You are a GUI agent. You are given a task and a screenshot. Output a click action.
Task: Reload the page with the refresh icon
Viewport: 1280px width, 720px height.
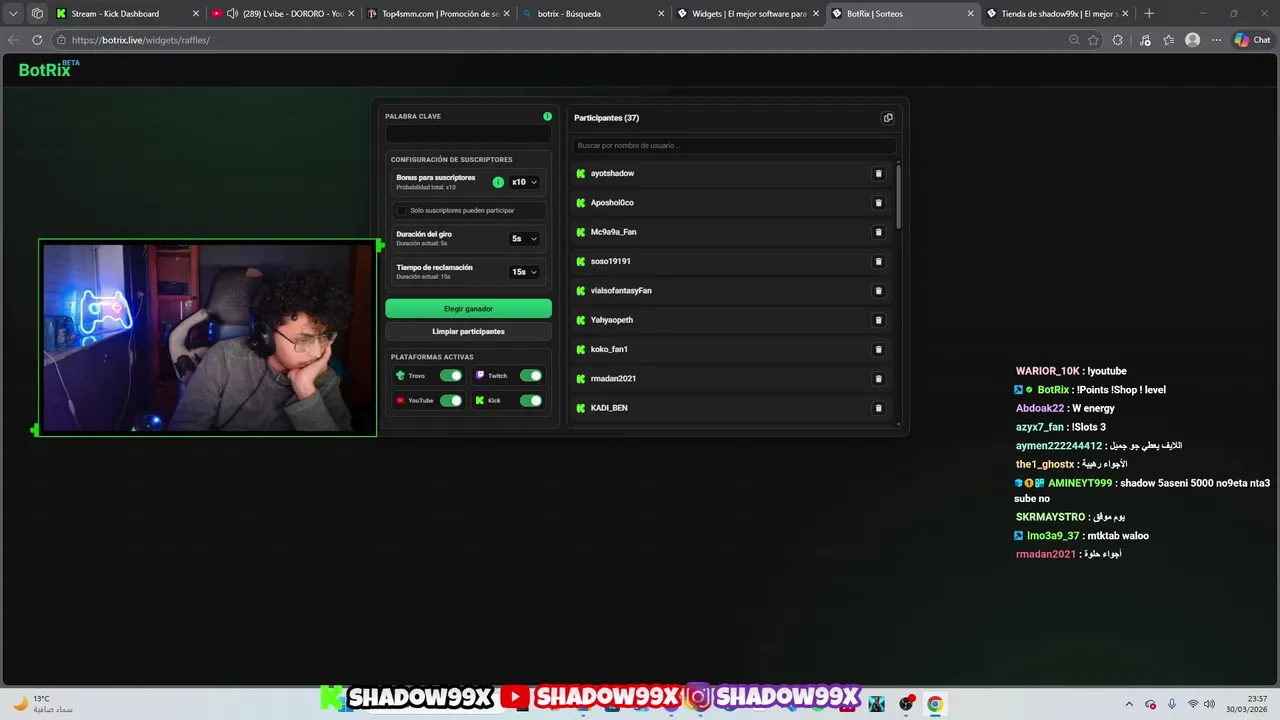coord(37,40)
